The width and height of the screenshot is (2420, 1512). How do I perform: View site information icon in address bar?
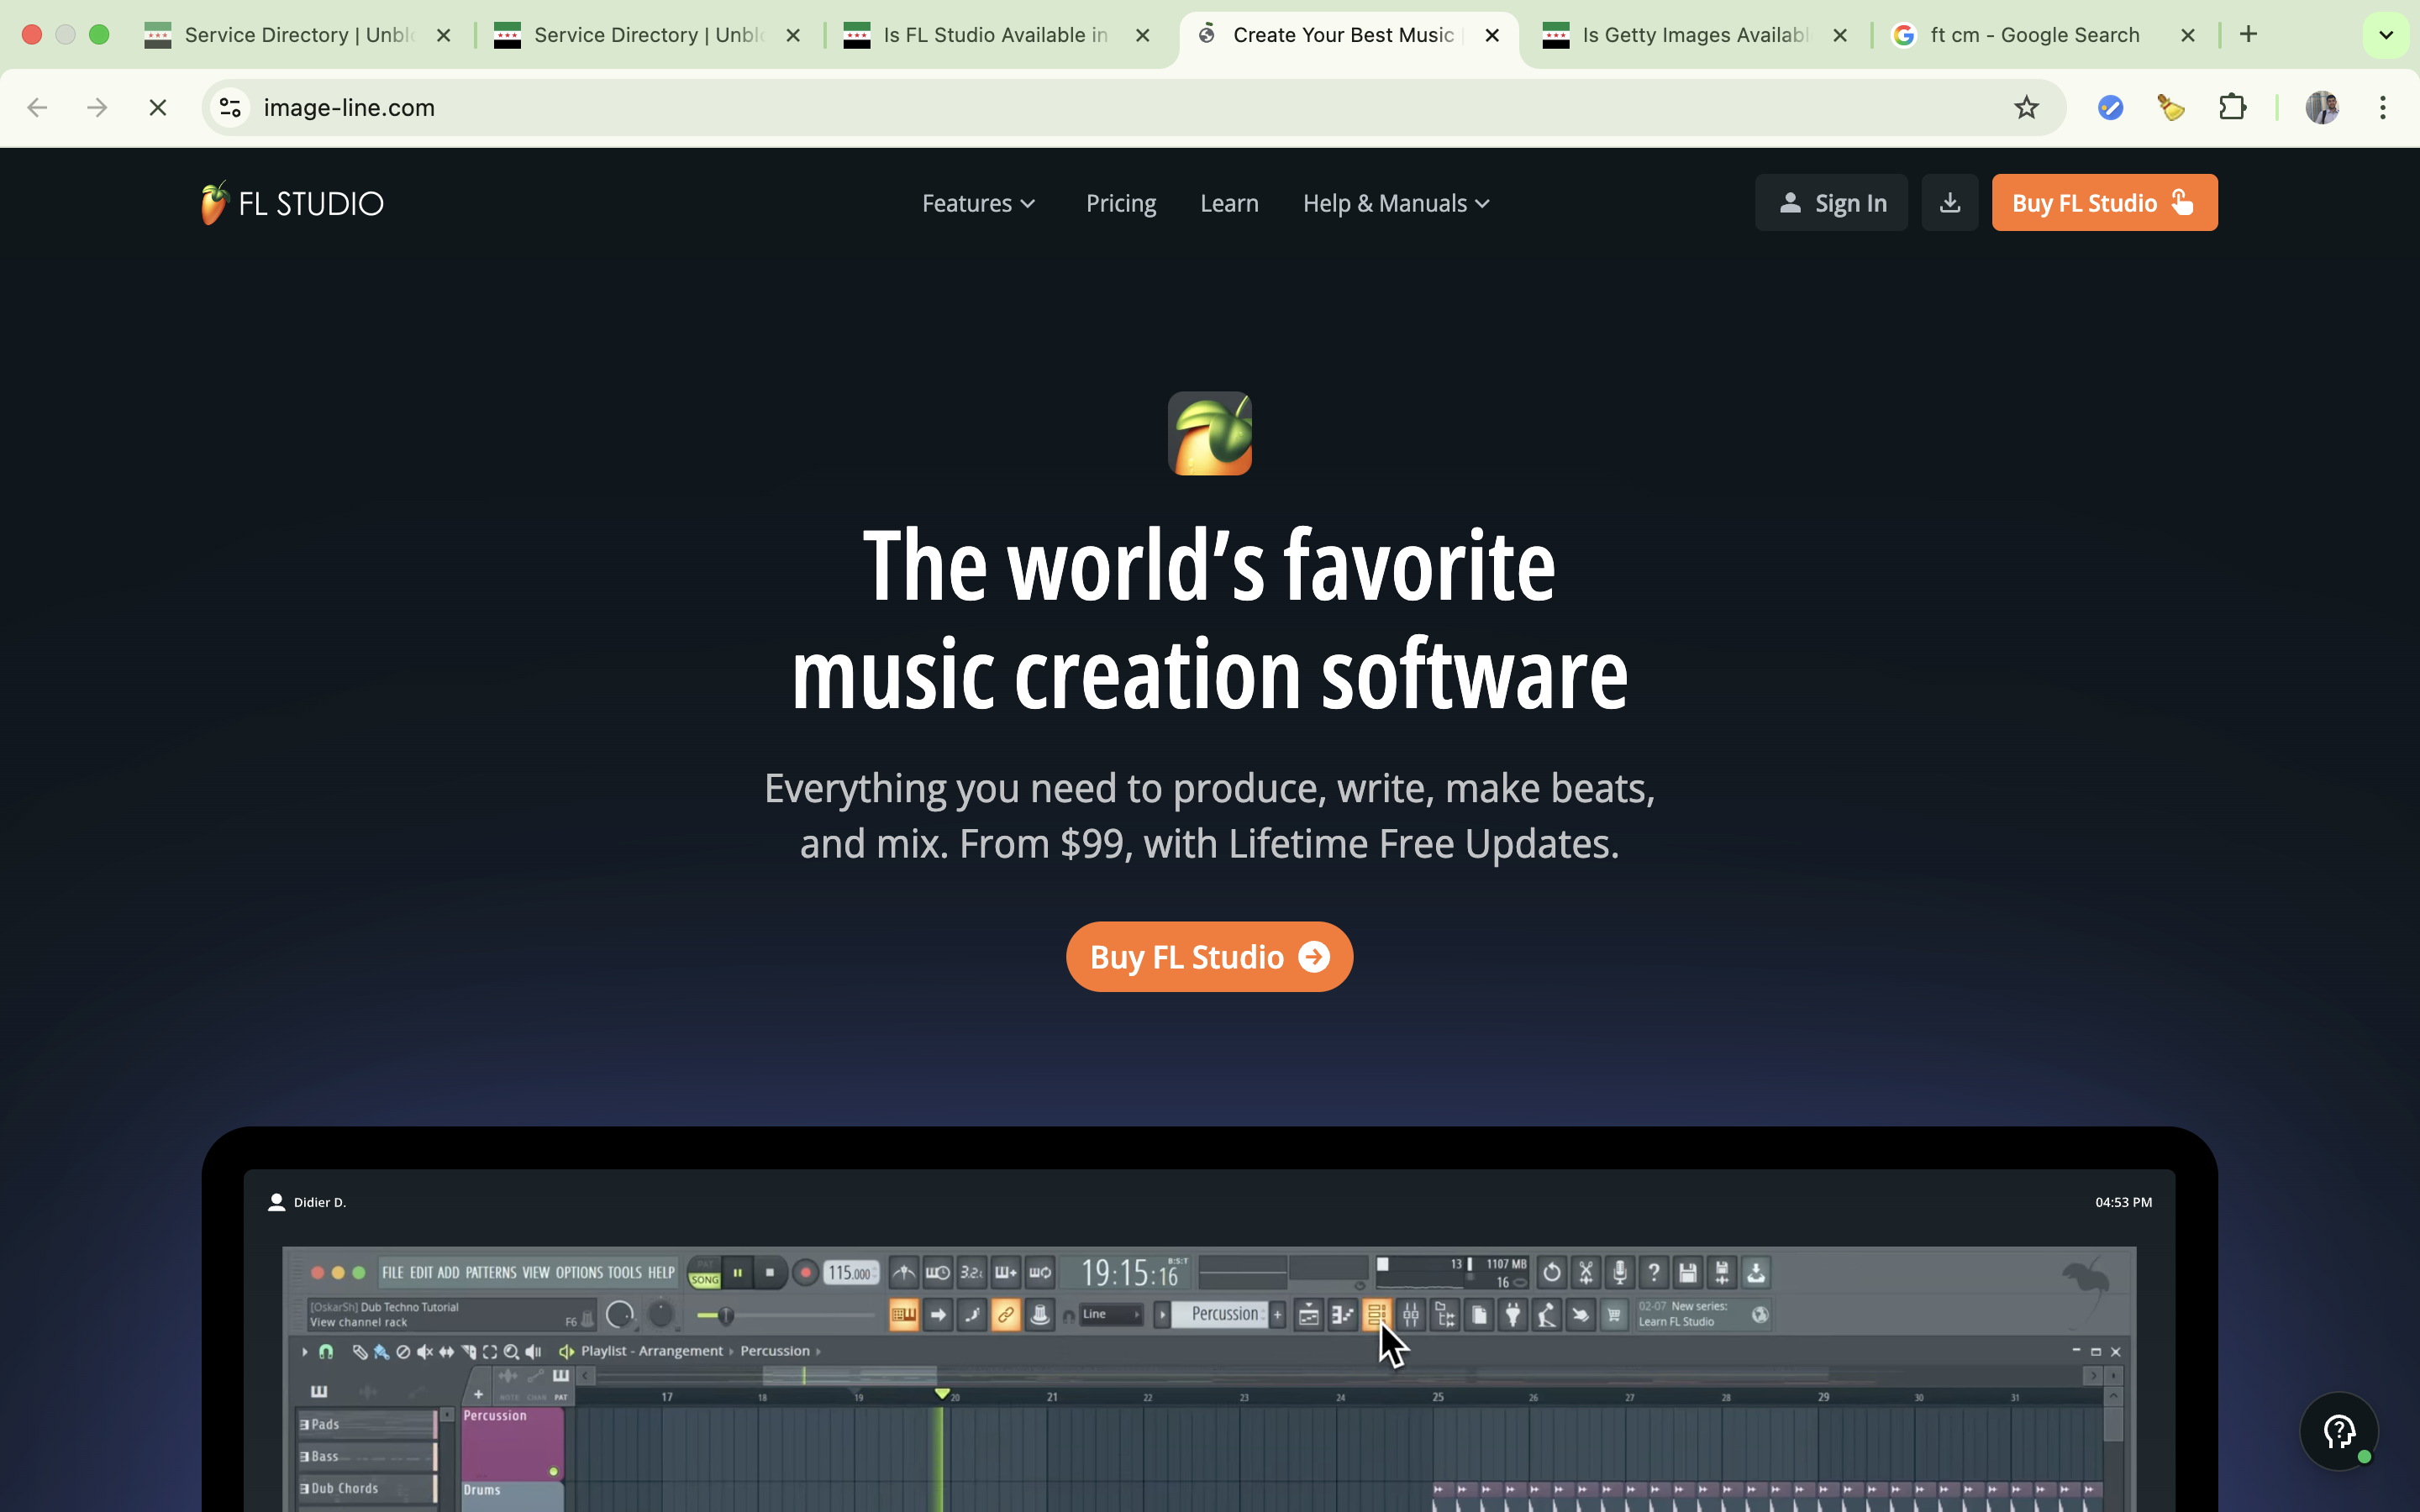231,108
